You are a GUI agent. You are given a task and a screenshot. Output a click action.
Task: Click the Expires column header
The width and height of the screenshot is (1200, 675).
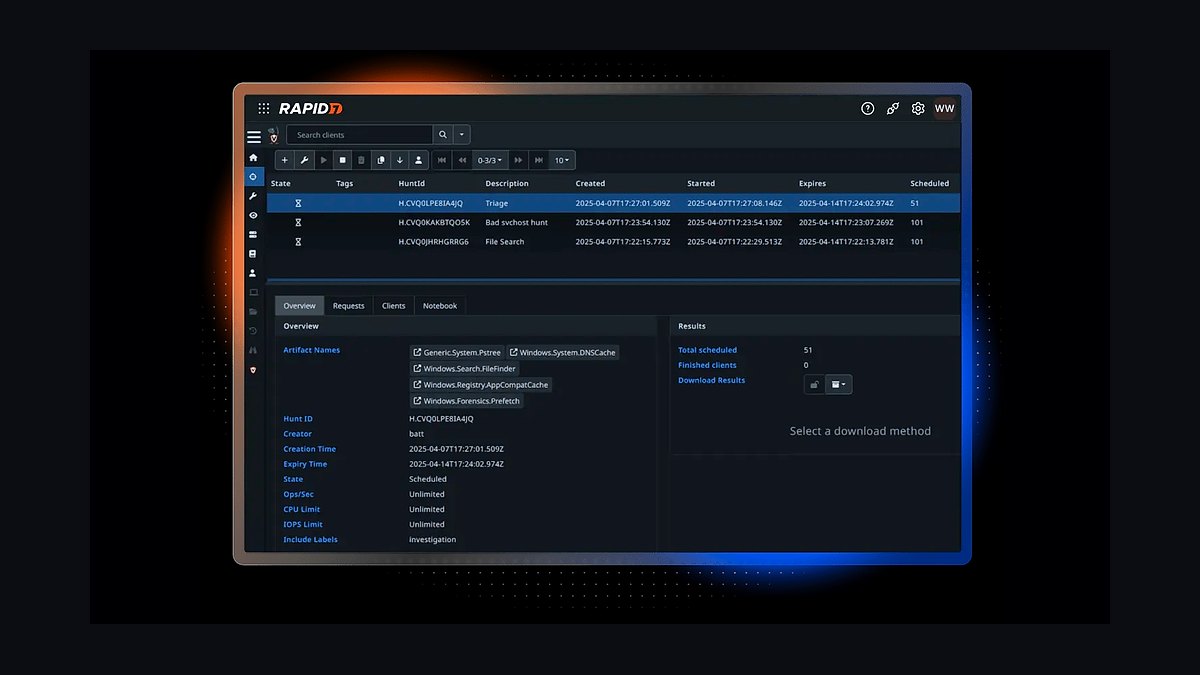coord(813,183)
